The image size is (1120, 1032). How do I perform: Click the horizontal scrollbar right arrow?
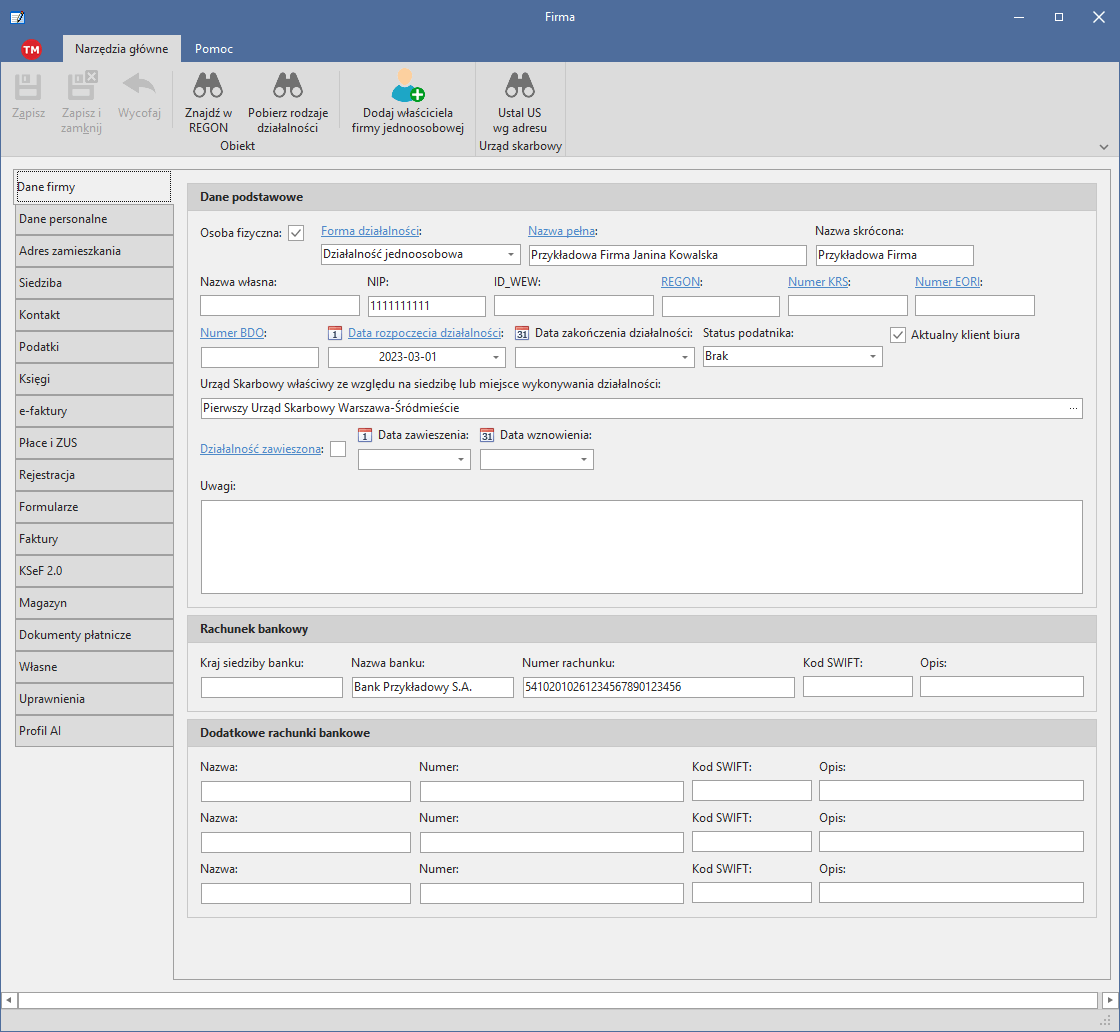(1109, 1000)
